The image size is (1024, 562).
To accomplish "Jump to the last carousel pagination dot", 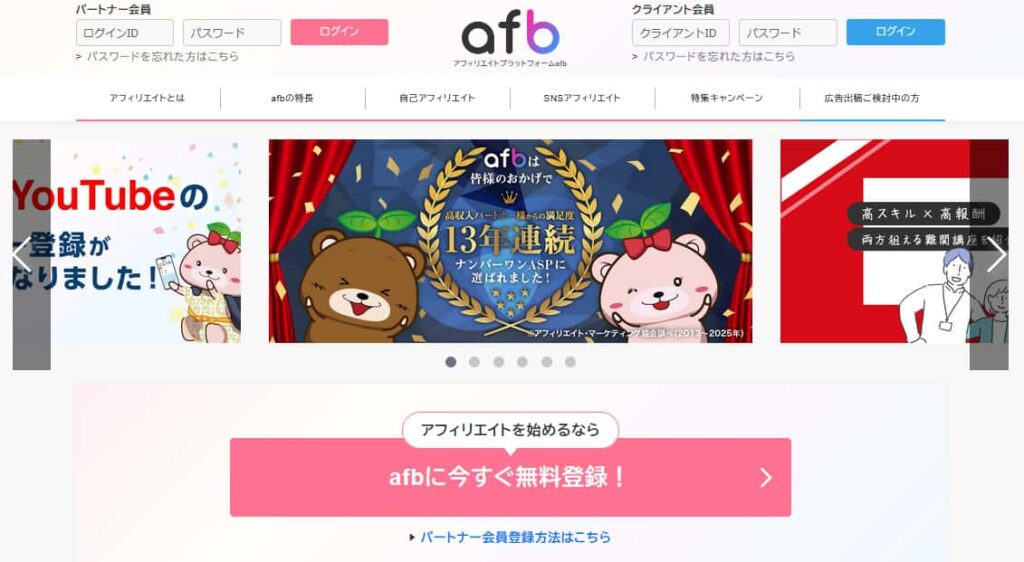I will tap(570, 362).
